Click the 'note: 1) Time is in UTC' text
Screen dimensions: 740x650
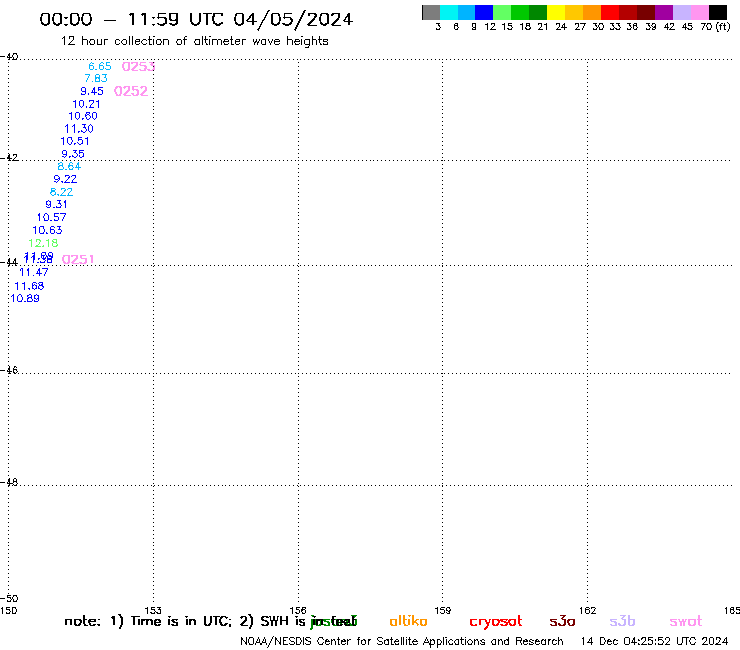coord(147,621)
